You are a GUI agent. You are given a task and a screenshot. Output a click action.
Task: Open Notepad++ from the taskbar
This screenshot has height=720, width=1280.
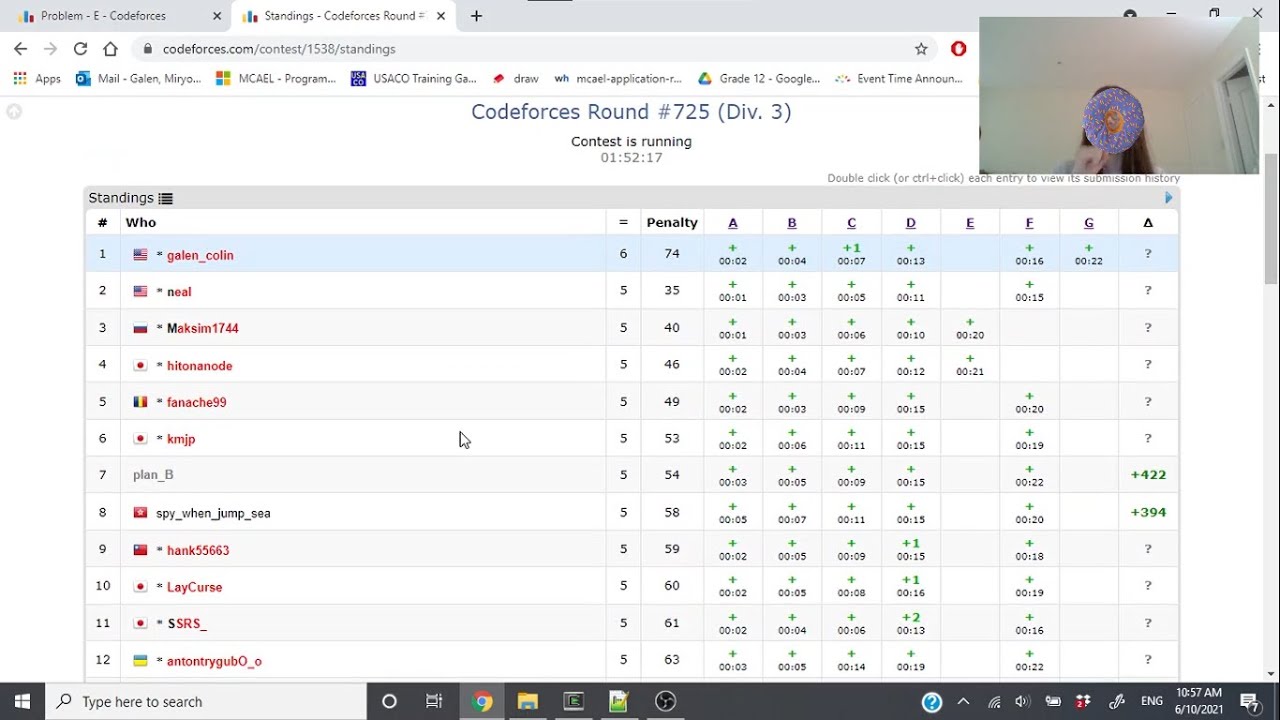click(x=619, y=701)
